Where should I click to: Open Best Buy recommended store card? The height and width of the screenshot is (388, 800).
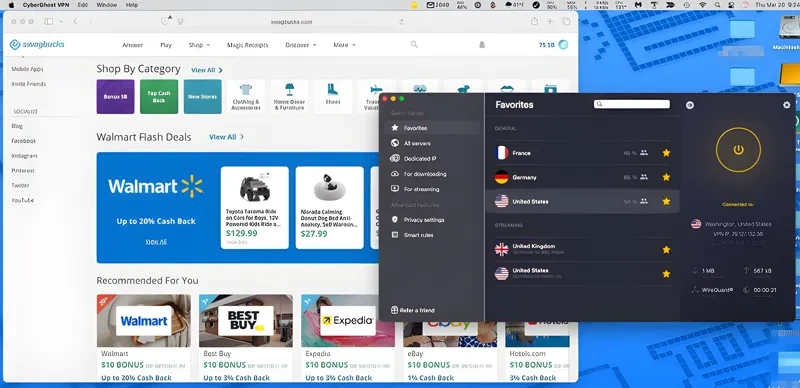[x=246, y=337]
